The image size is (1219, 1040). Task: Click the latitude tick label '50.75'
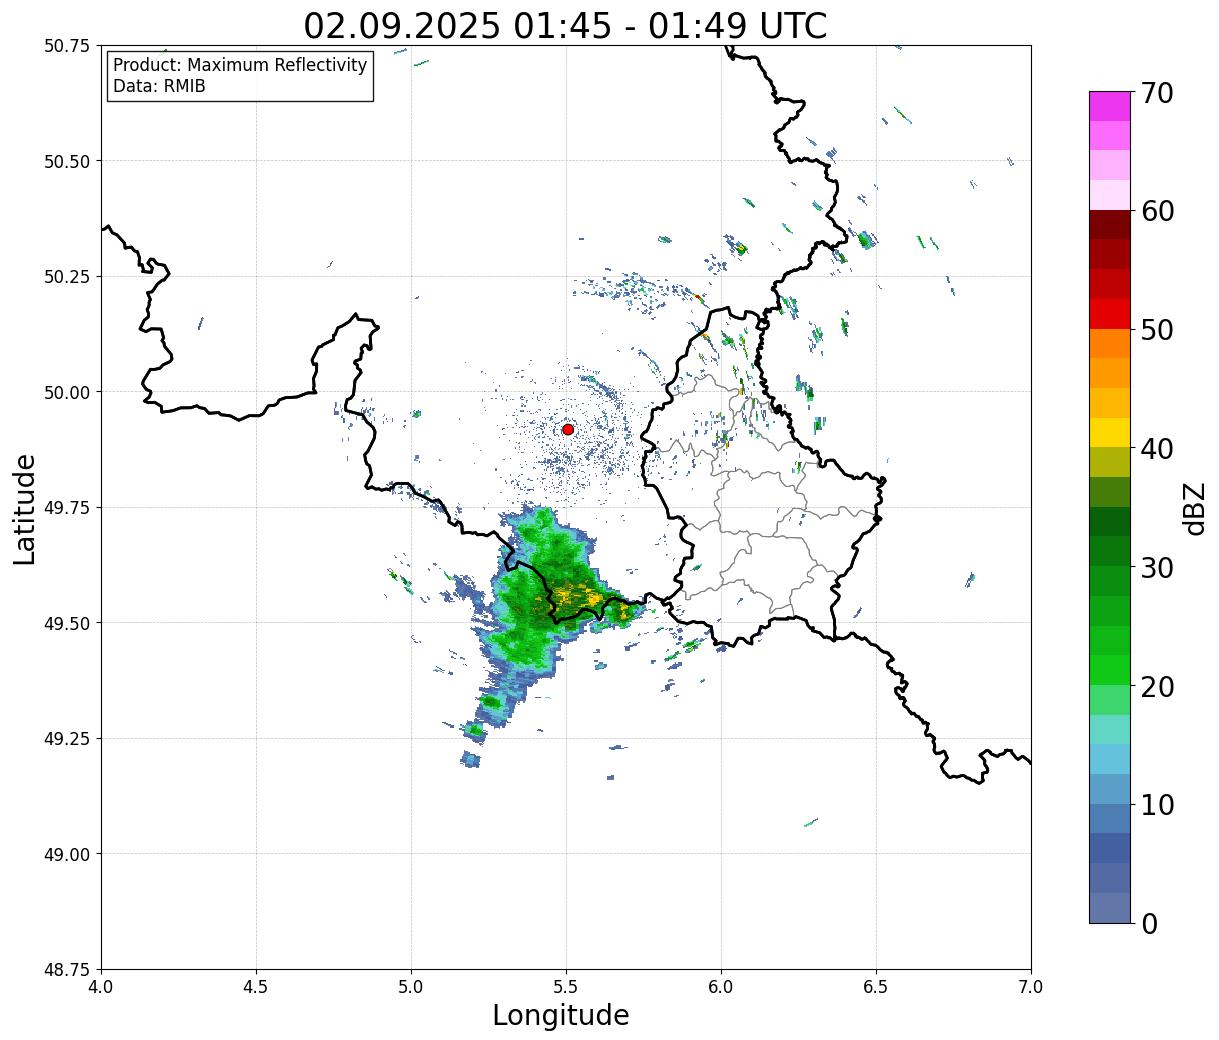pyautogui.click(x=67, y=46)
